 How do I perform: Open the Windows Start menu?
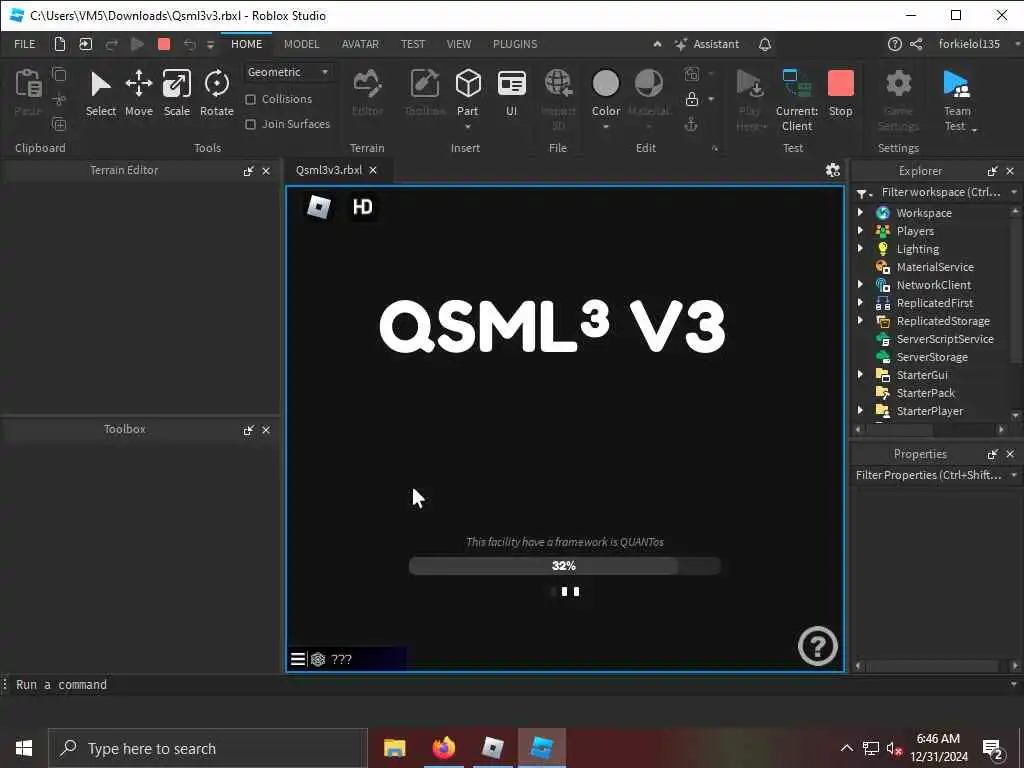point(24,748)
